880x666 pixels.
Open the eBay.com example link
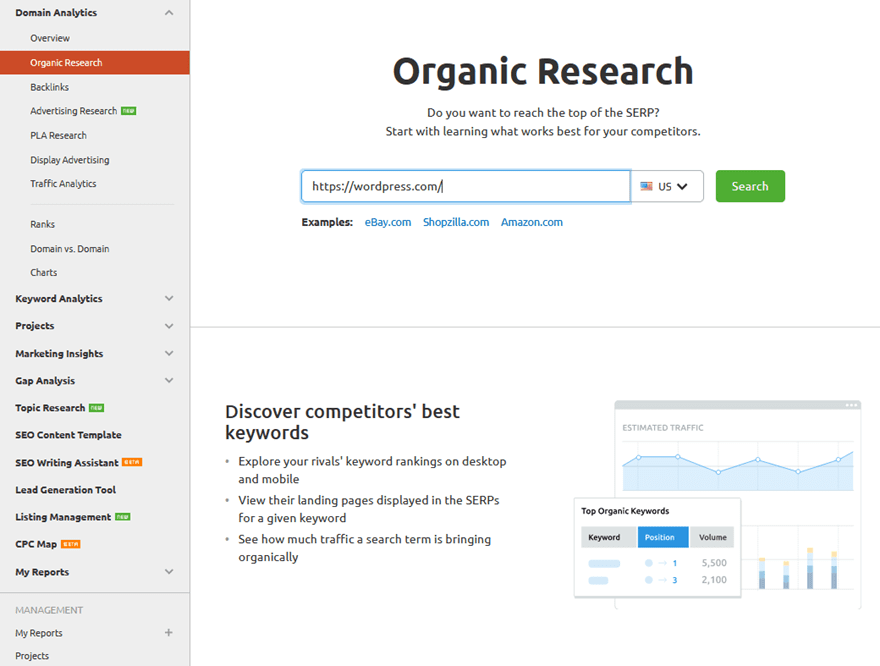point(387,222)
